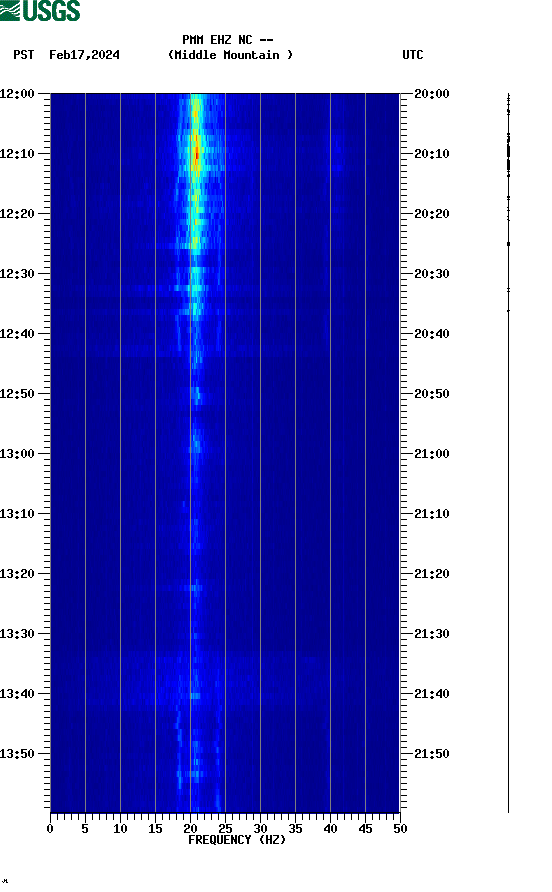Image resolution: width=552 pixels, height=892 pixels.
Task: Click the '20' frequency axis label
Action: pos(190,829)
